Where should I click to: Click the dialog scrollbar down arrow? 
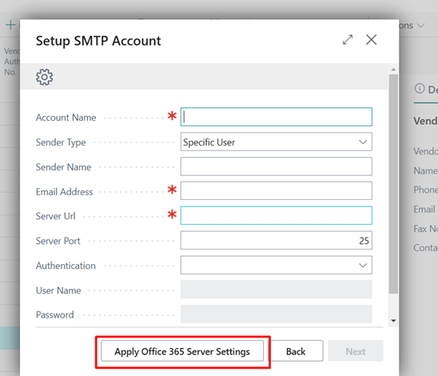pos(393,321)
